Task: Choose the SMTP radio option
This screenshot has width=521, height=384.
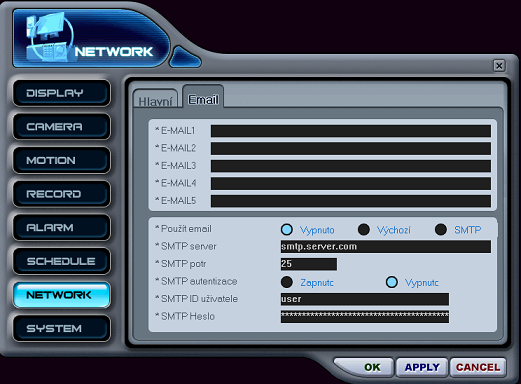Action: tap(441, 230)
